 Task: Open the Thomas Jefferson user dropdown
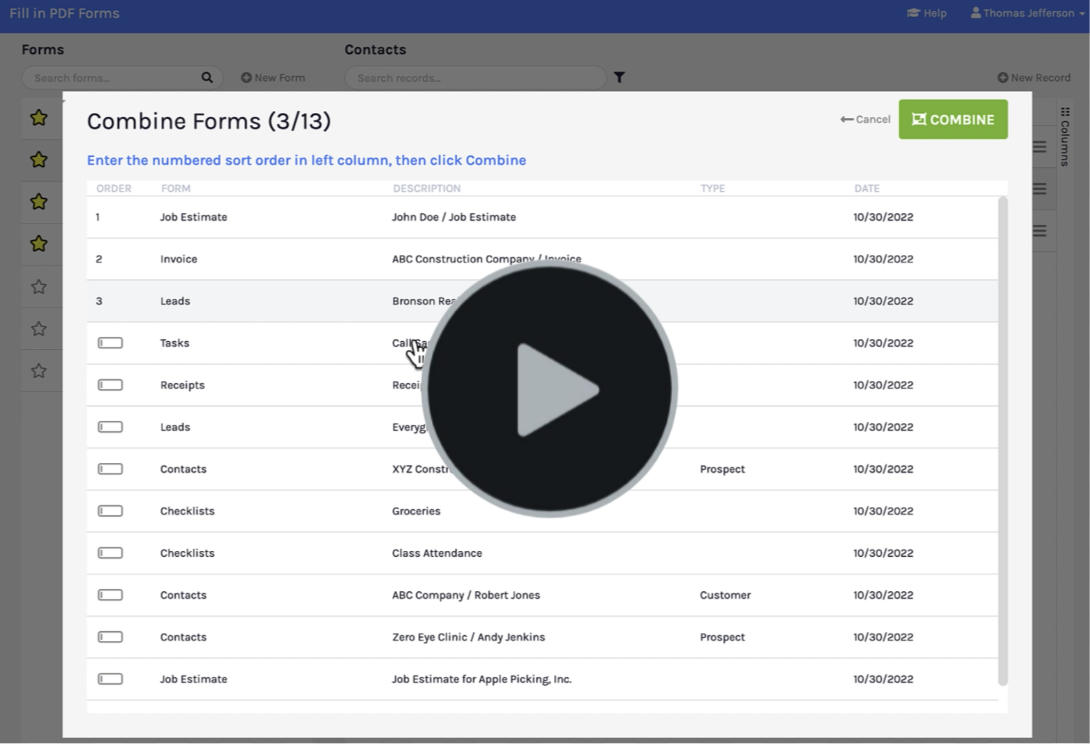[1027, 13]
